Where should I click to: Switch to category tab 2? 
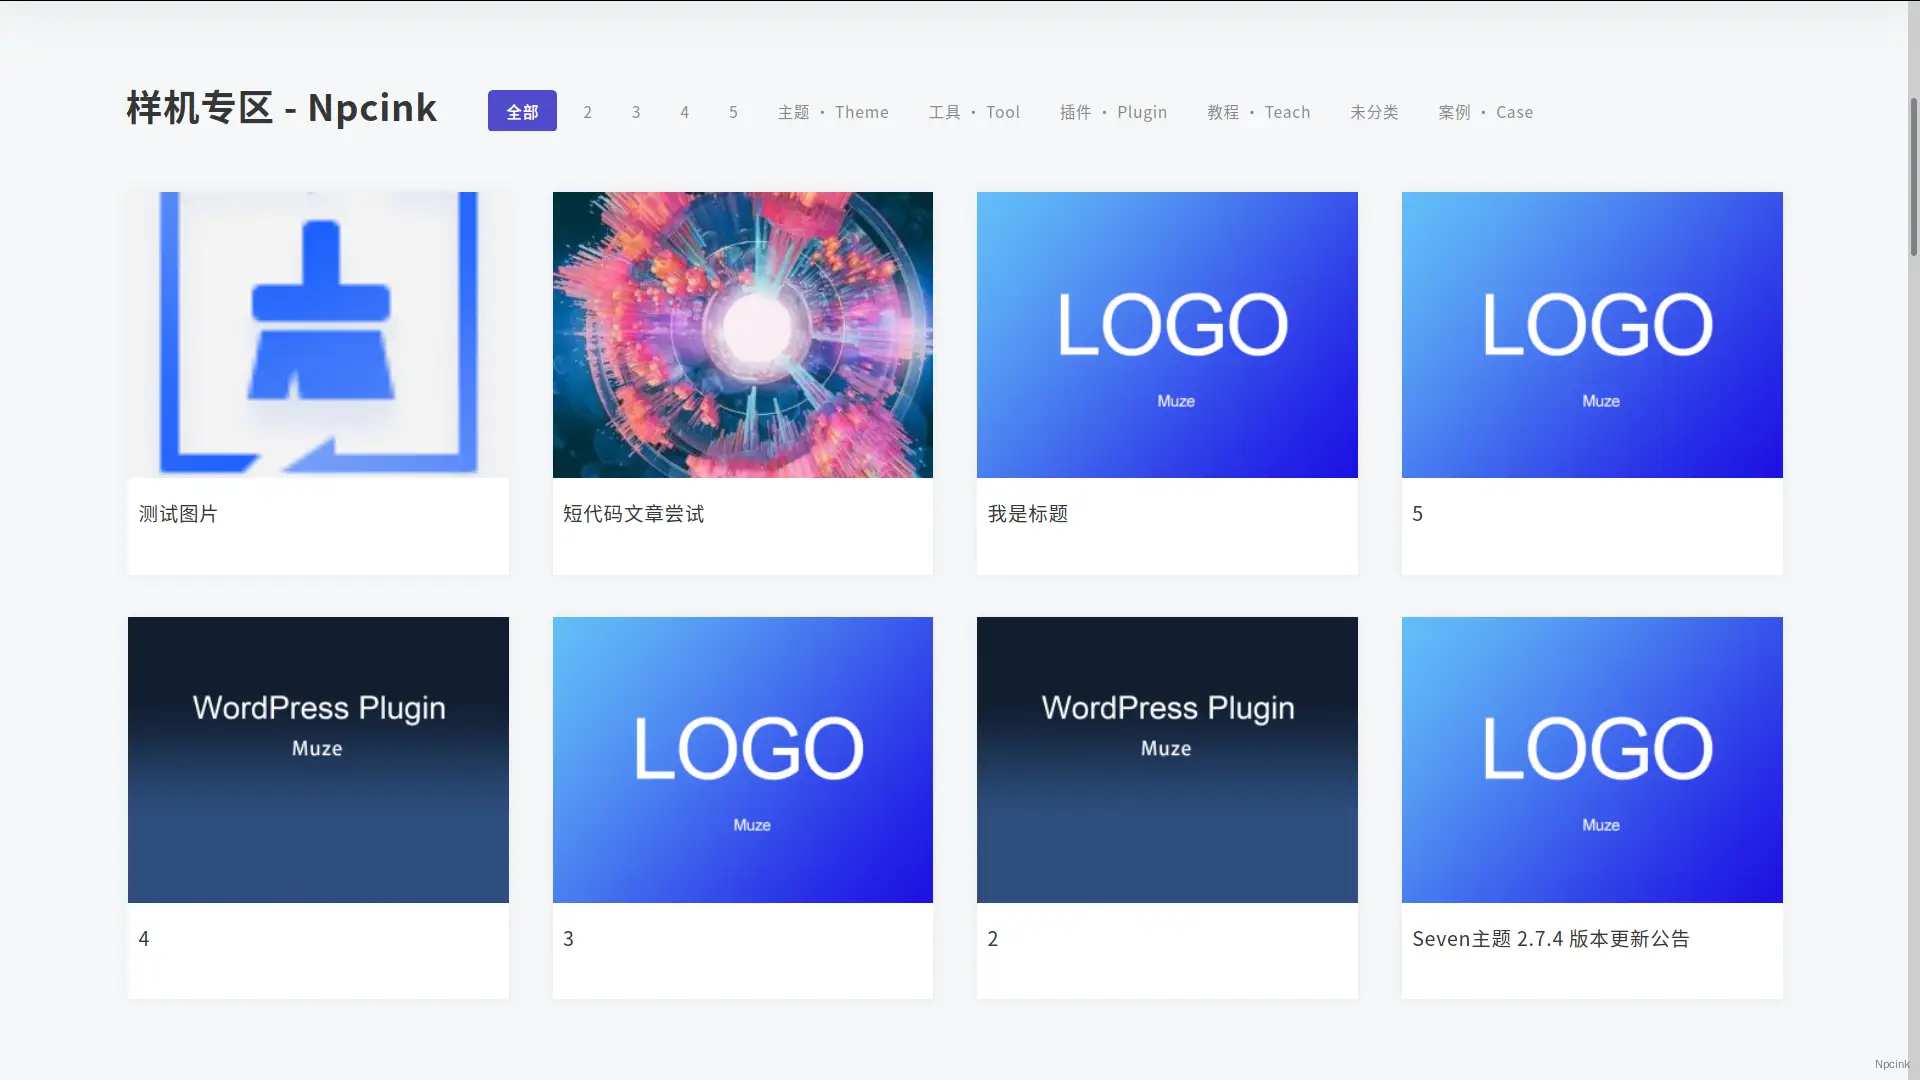[587, 112]
